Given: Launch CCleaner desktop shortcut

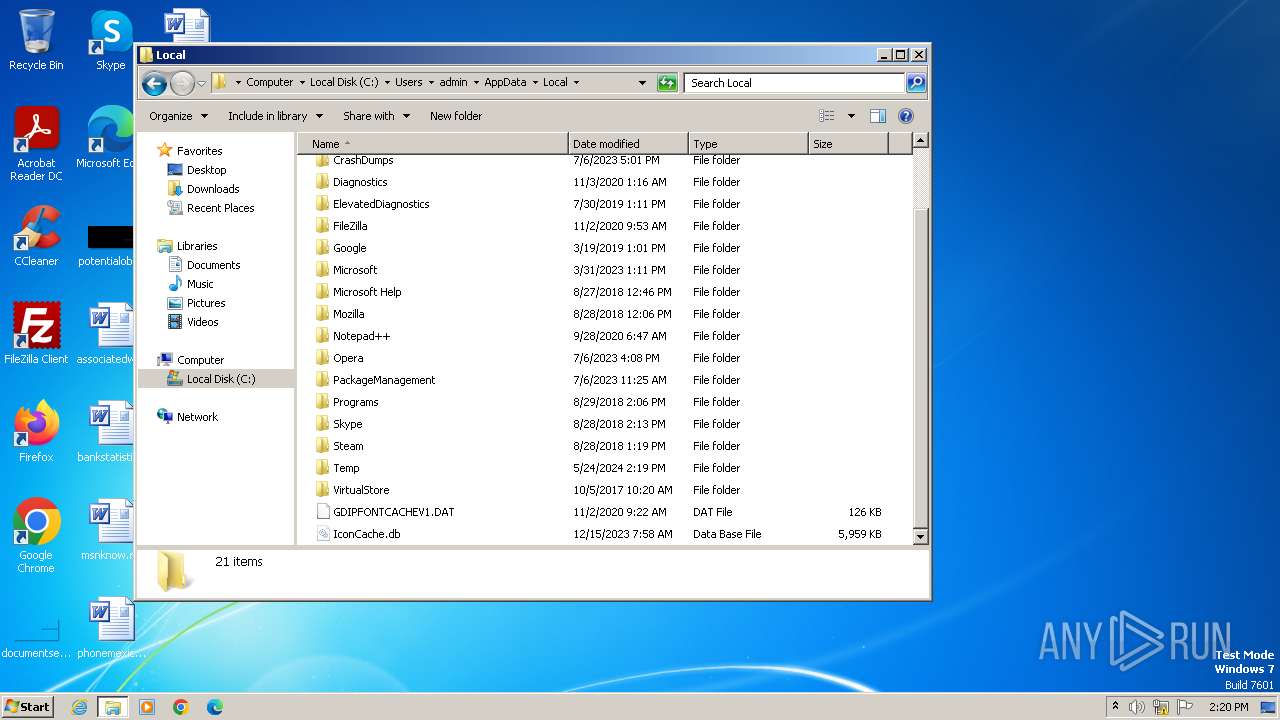Looking at the screenshot, I should pyautogui.click(x=36, y=237).
